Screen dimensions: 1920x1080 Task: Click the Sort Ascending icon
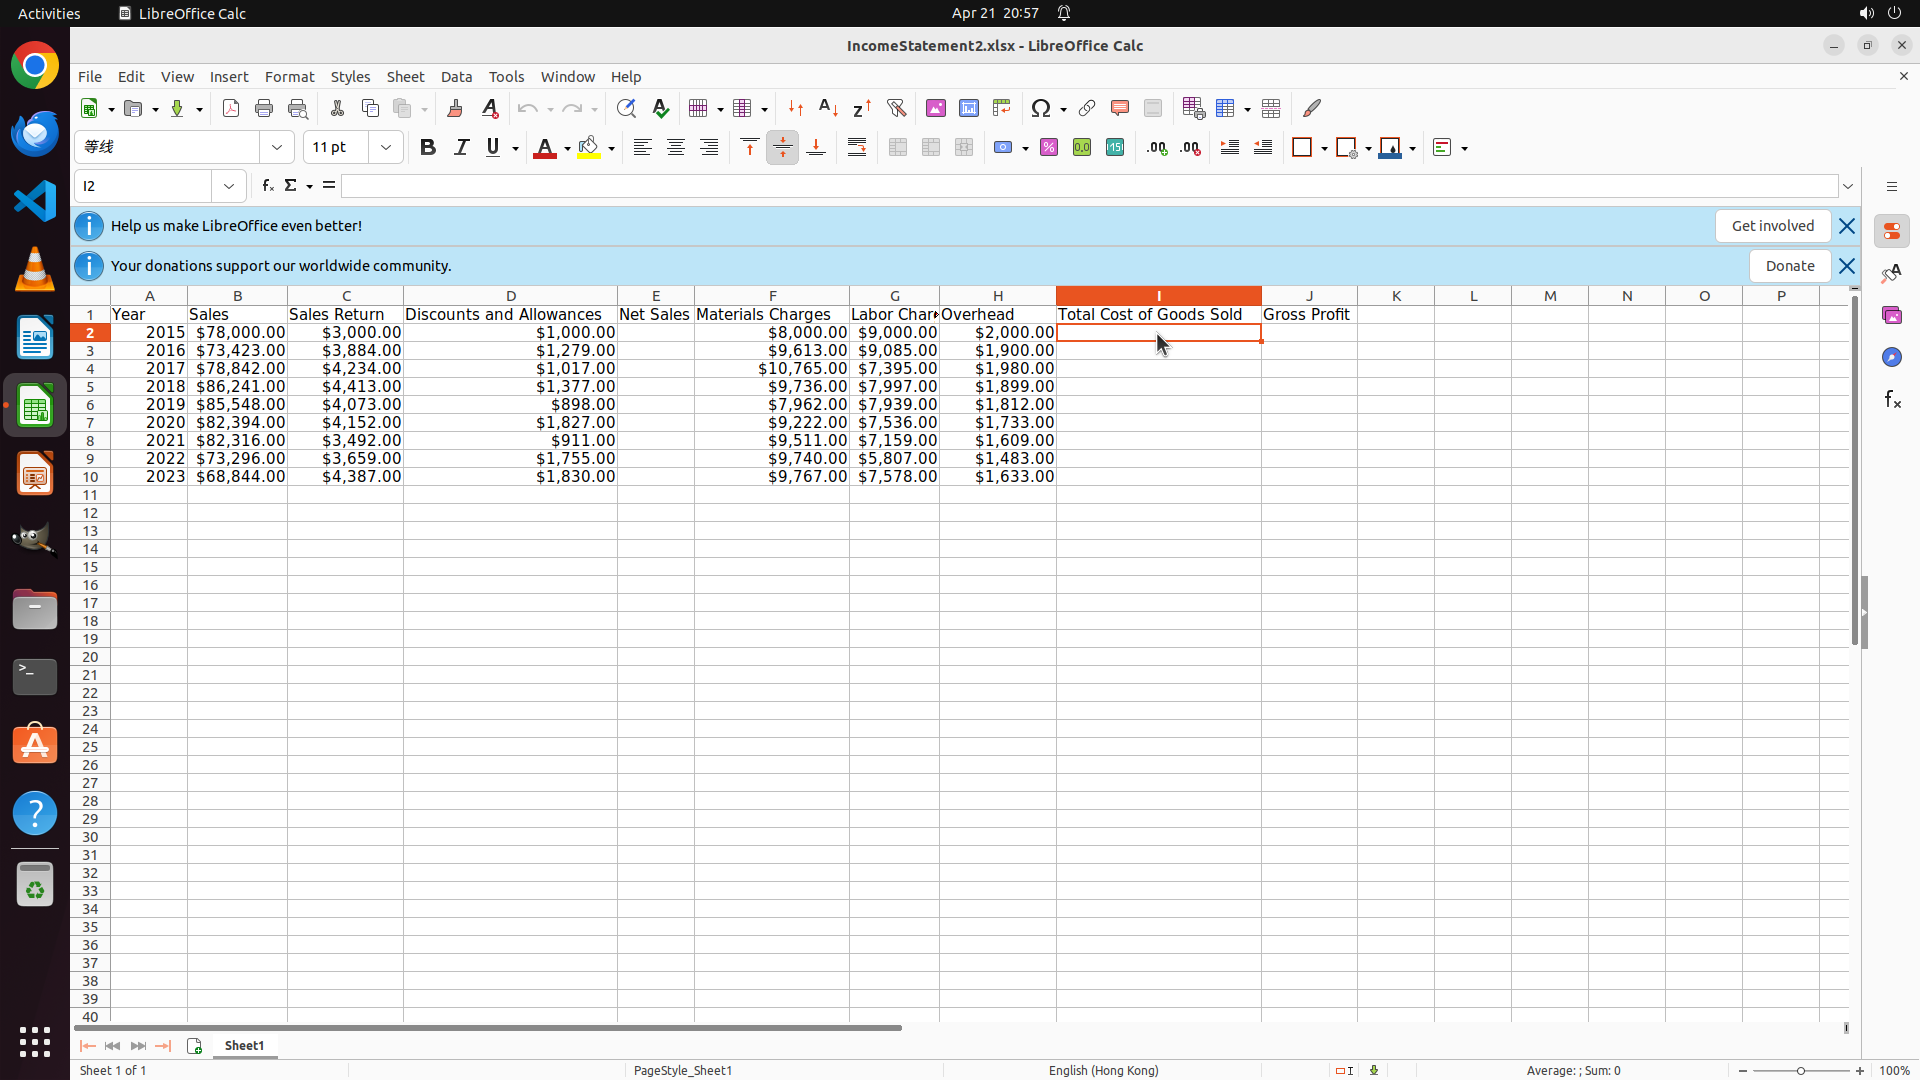pos(828,108)
